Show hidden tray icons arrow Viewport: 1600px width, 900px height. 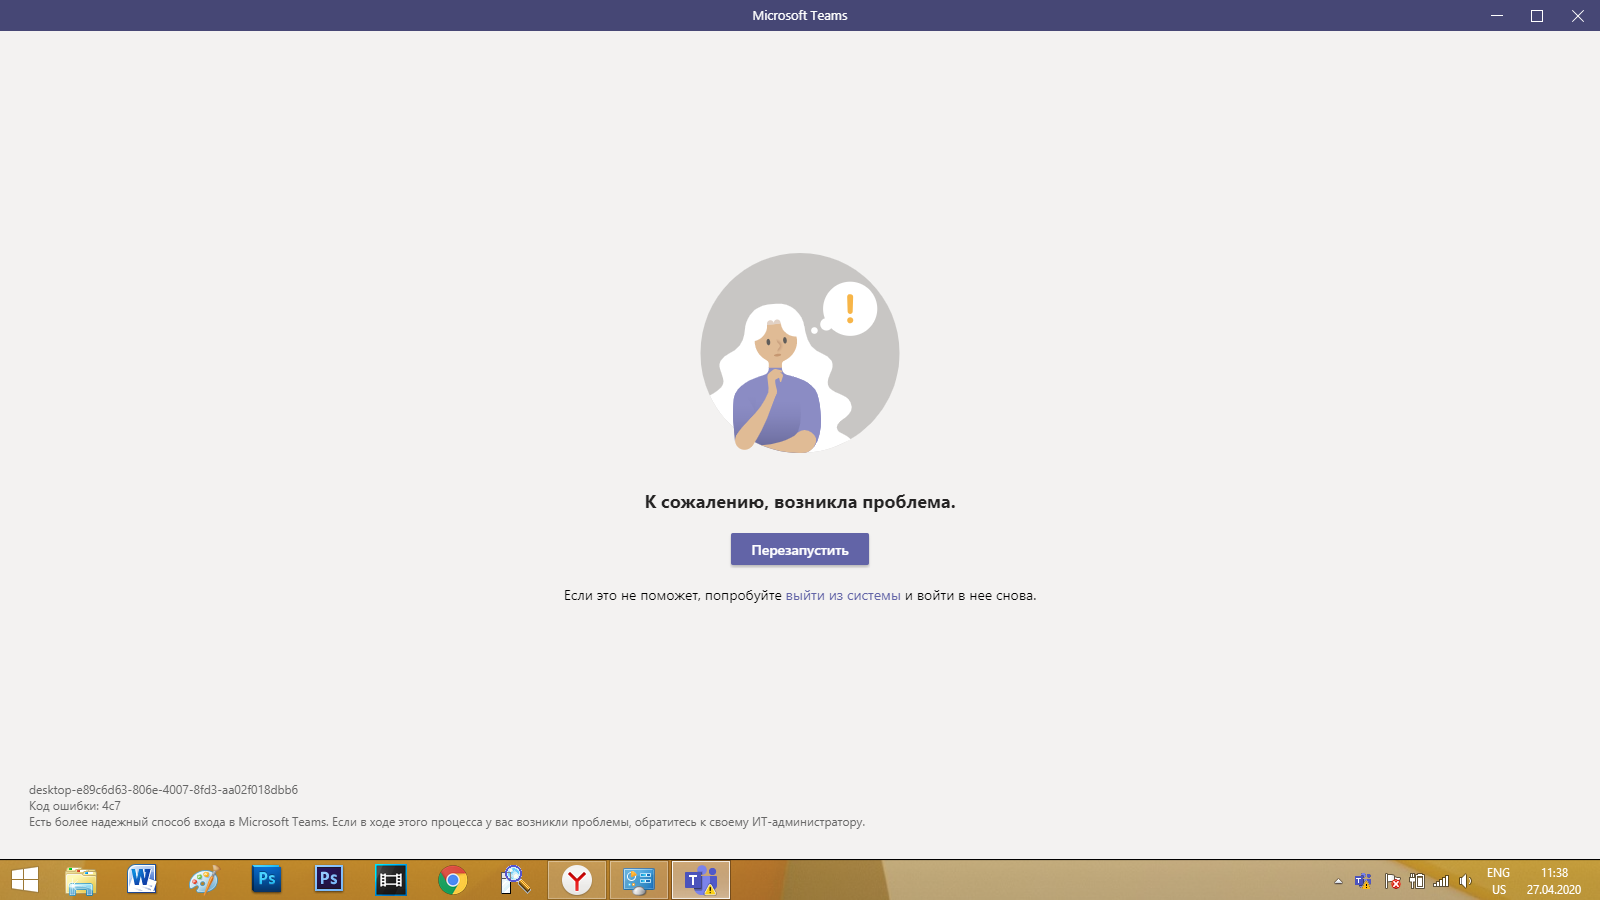(1338, 881)
